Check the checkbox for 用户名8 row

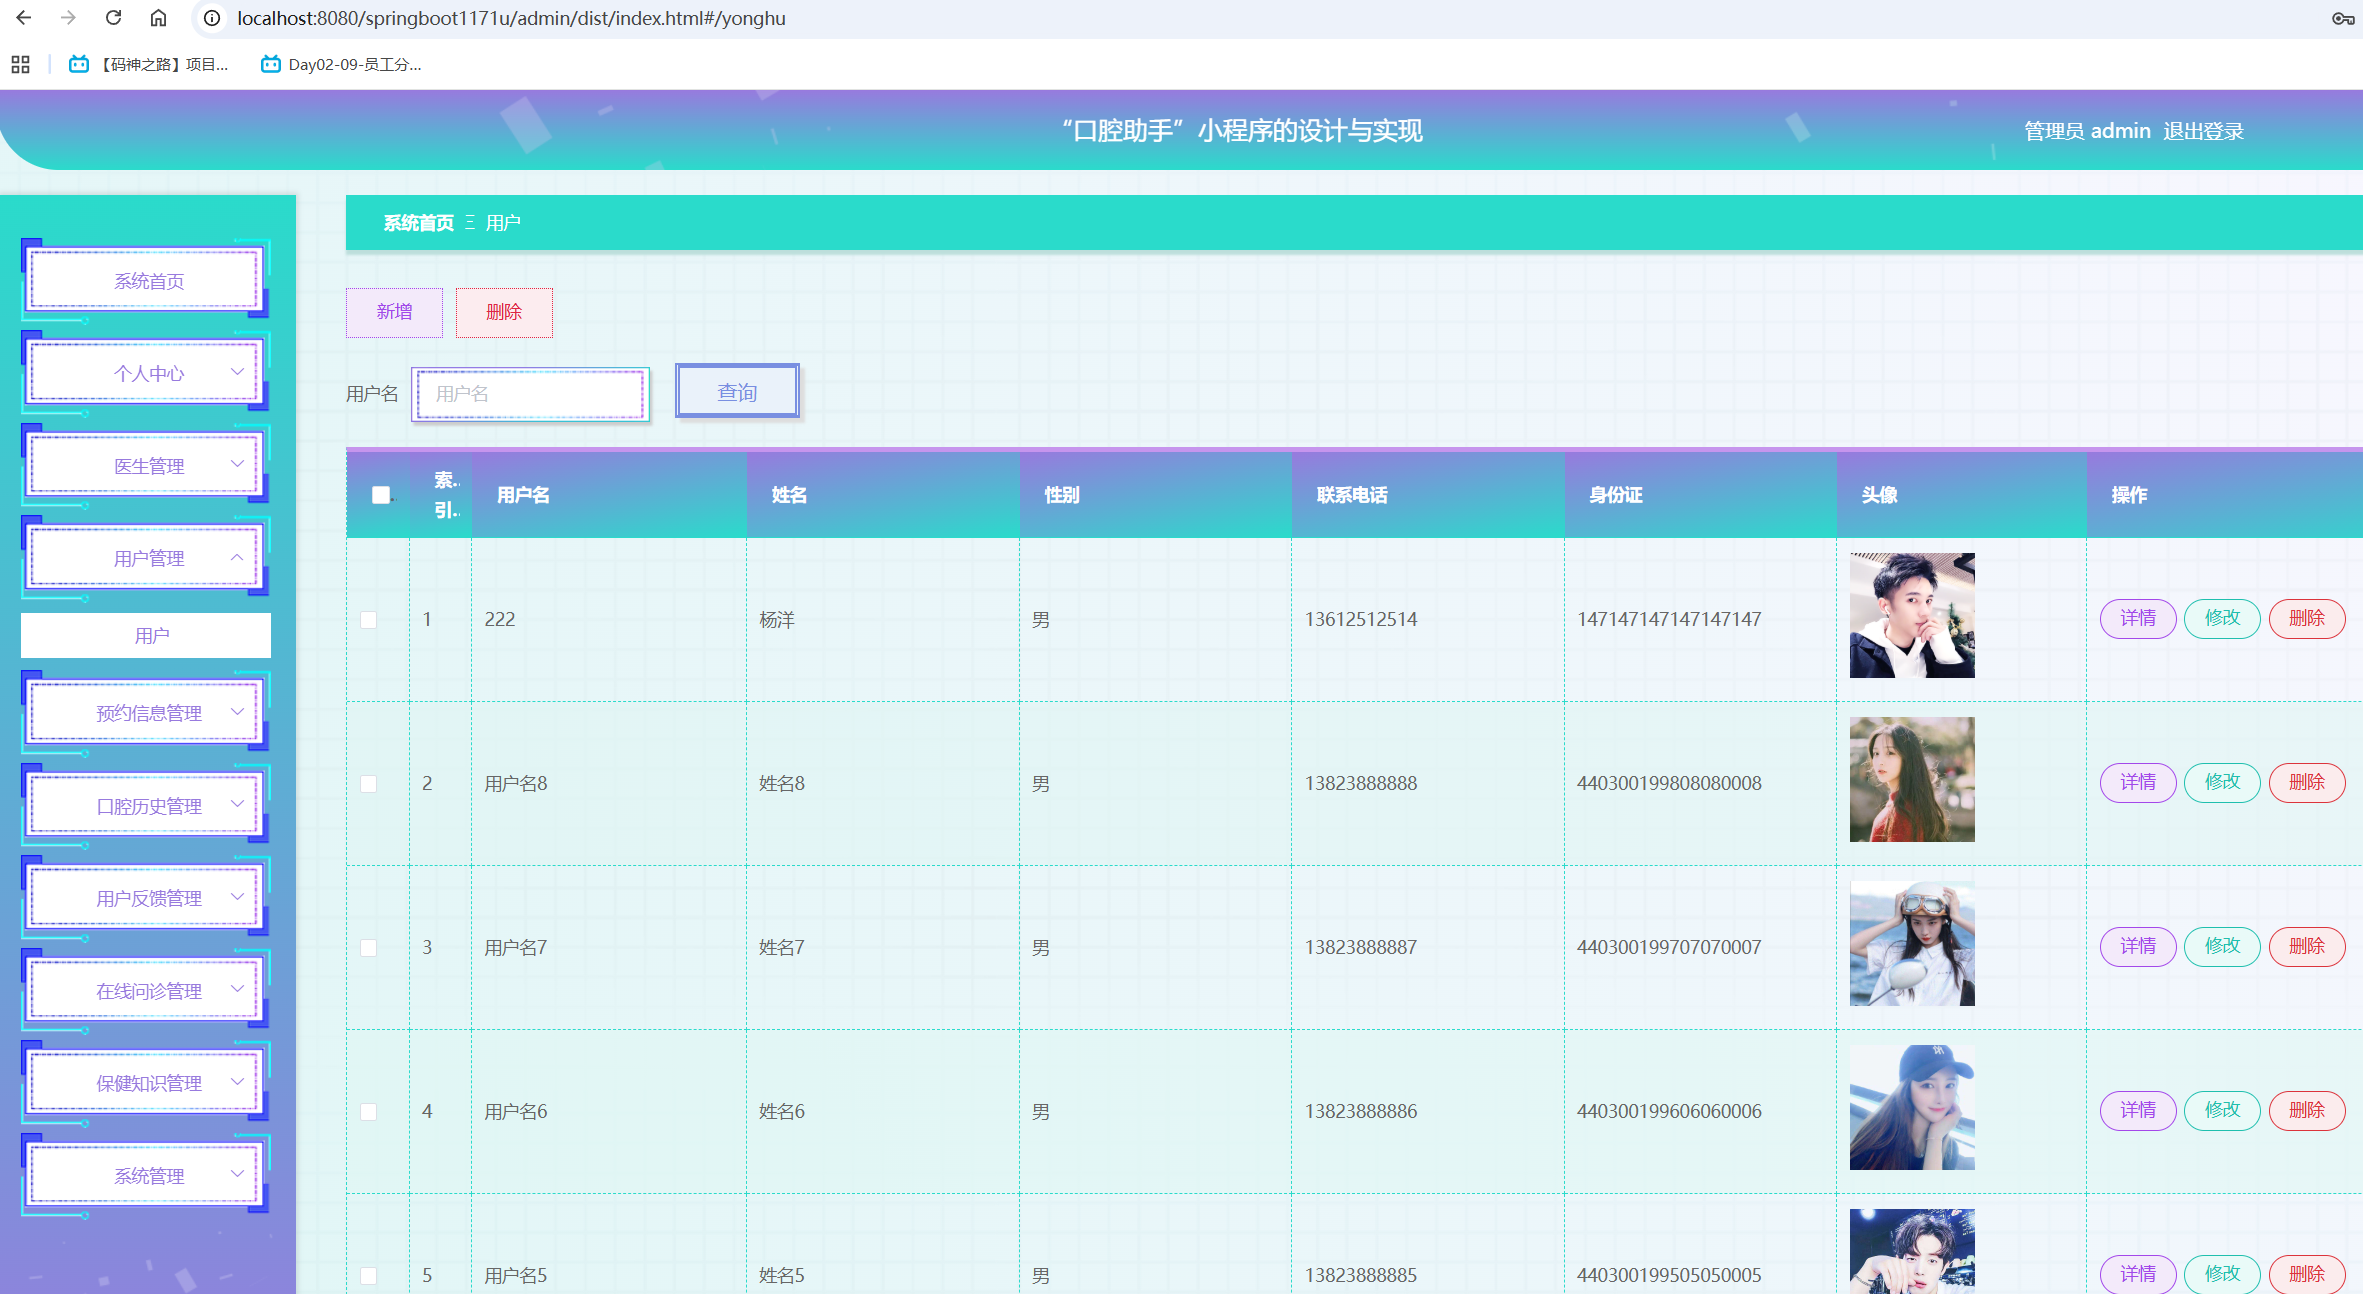(368, 783)
